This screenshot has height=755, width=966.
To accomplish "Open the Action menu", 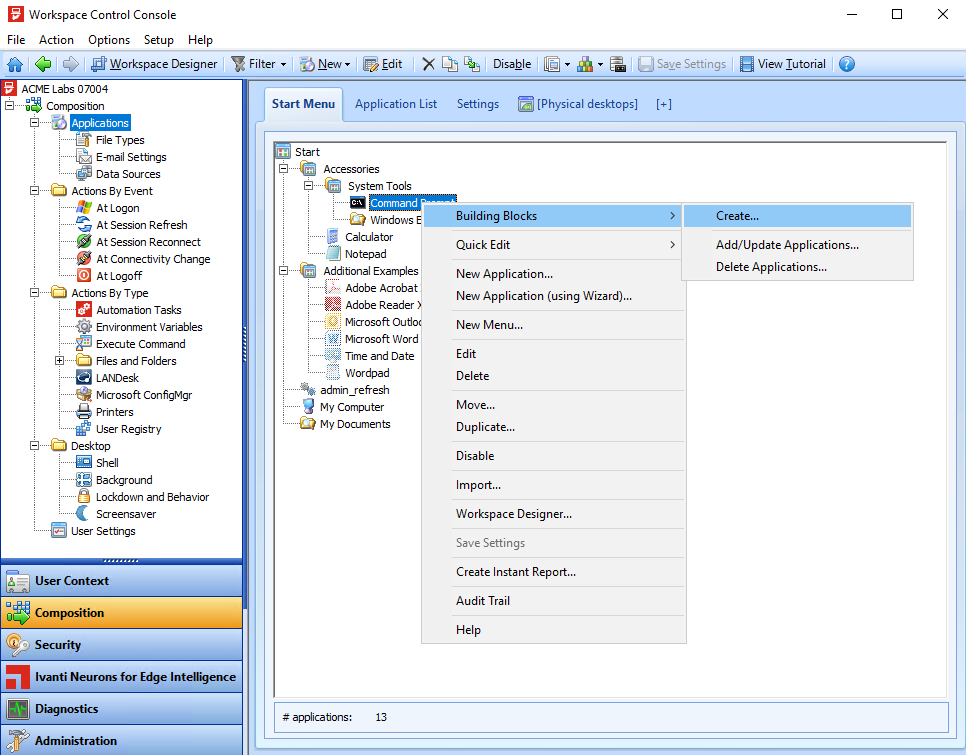I will [56, 40].
